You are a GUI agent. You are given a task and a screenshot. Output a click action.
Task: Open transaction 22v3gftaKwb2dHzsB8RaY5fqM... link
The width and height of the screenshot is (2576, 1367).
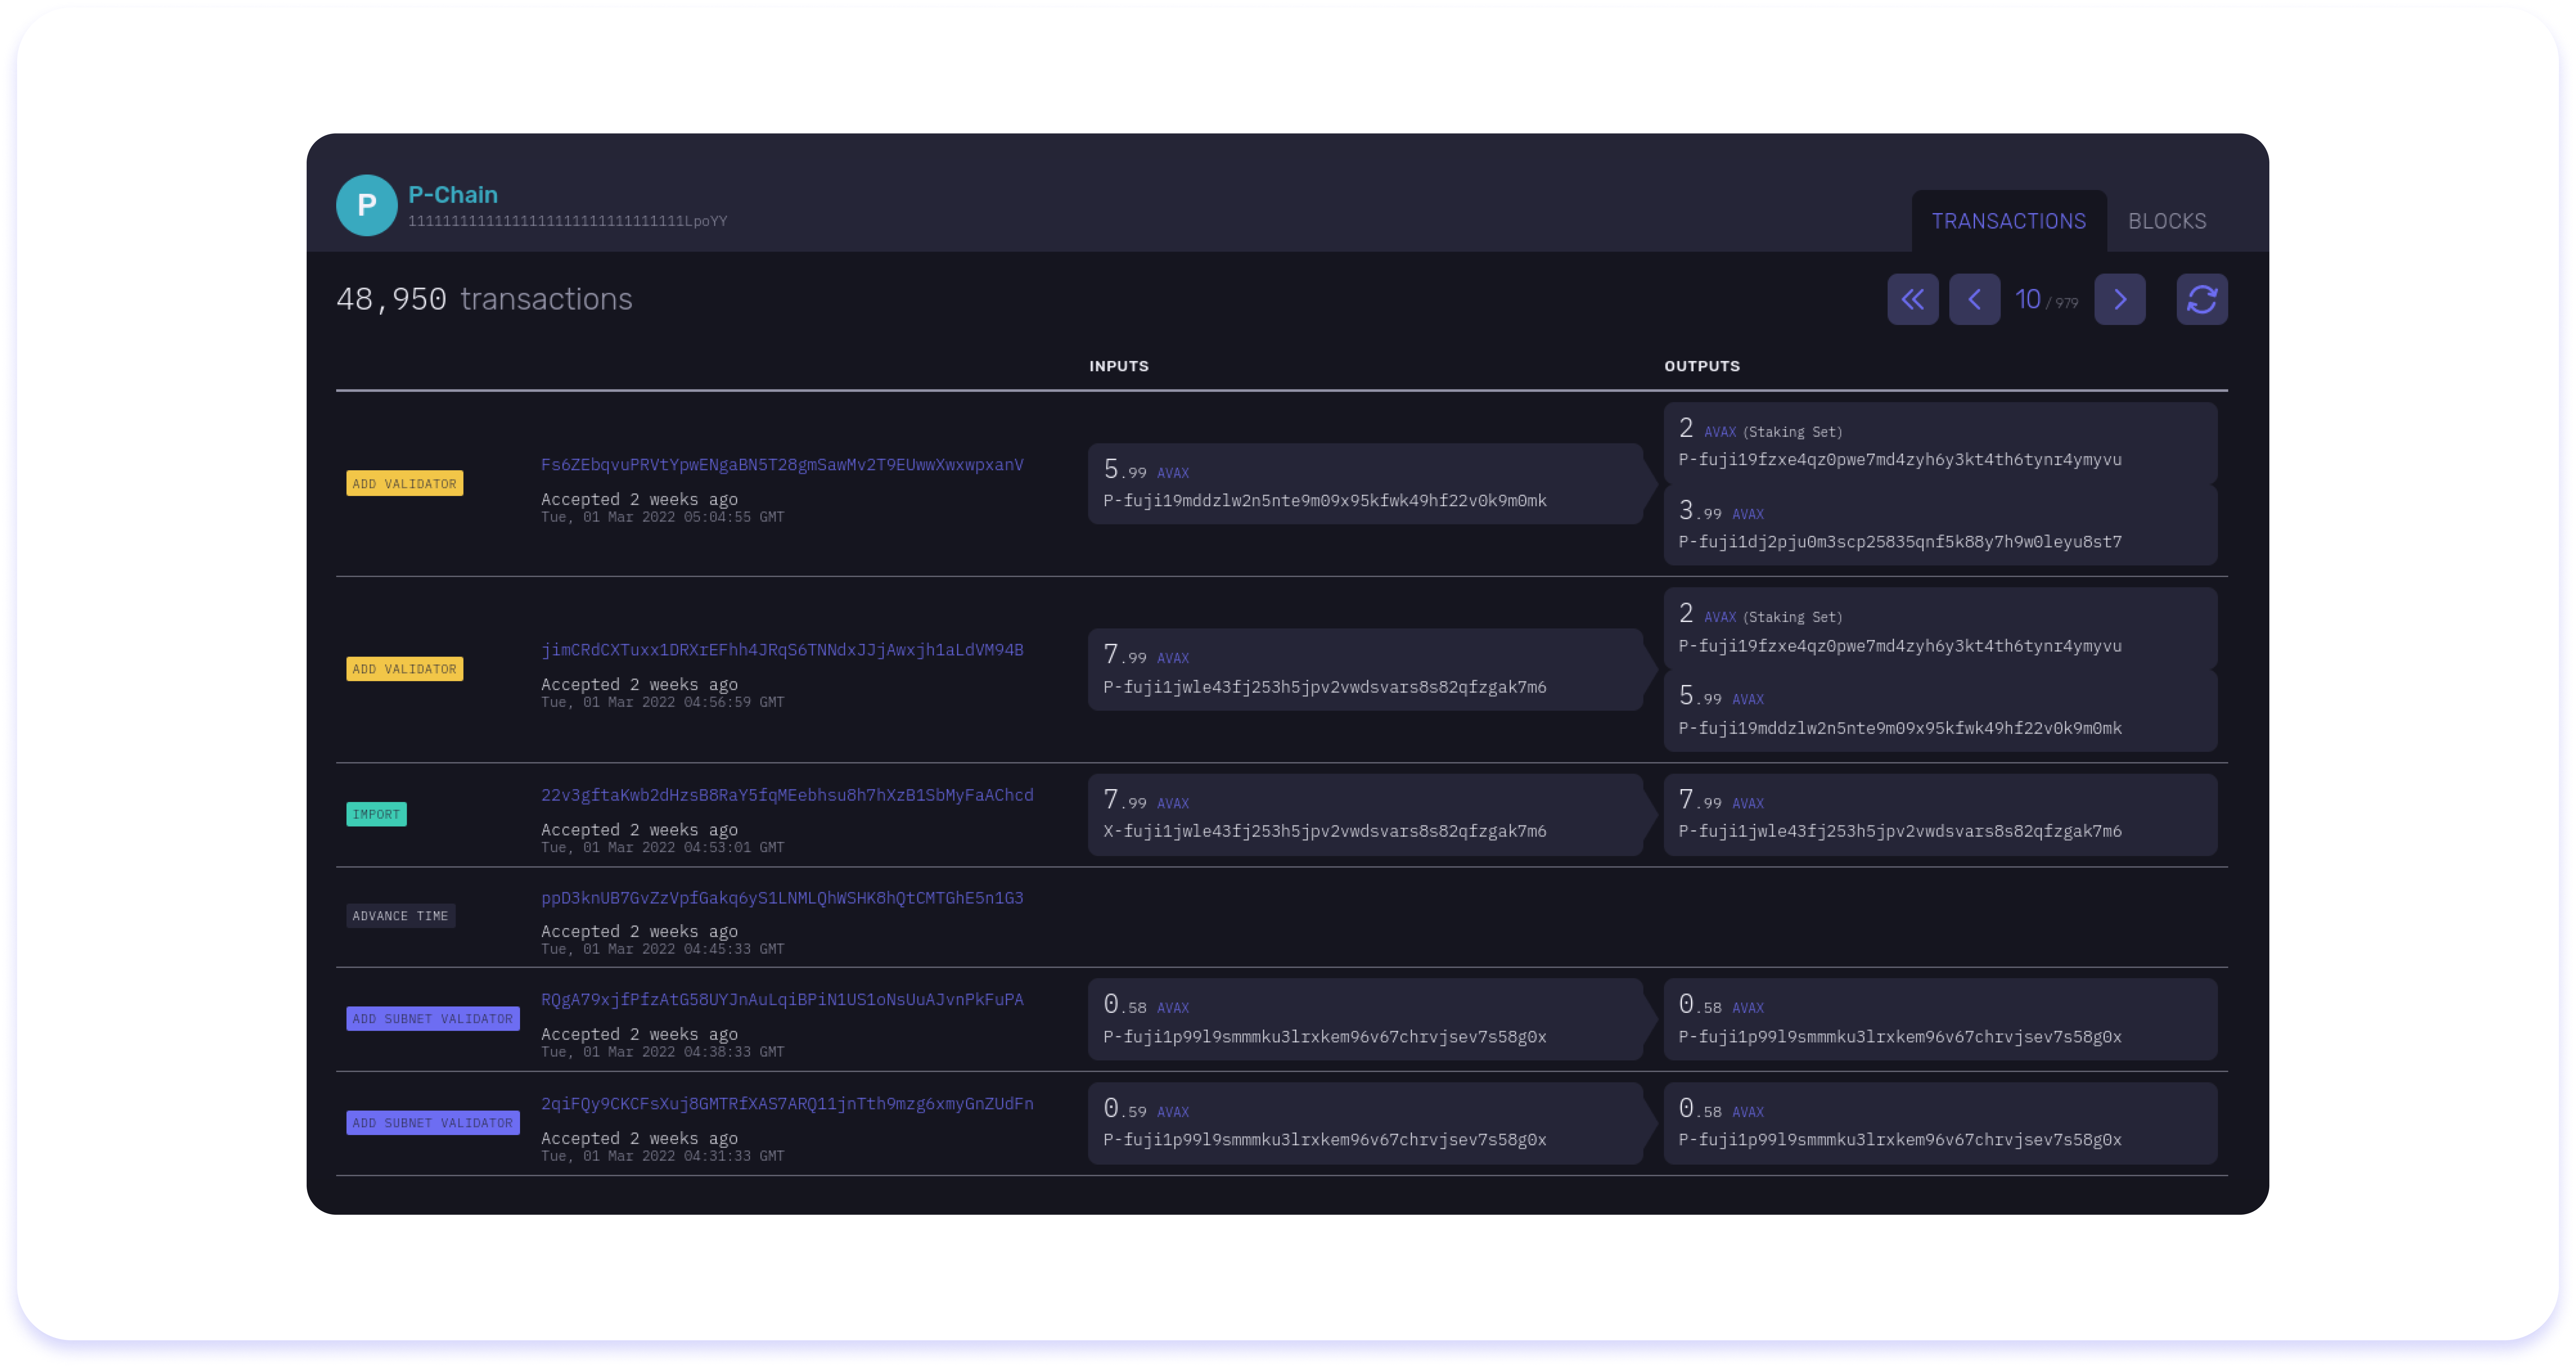pyautogui.click(x=787, y=795)
